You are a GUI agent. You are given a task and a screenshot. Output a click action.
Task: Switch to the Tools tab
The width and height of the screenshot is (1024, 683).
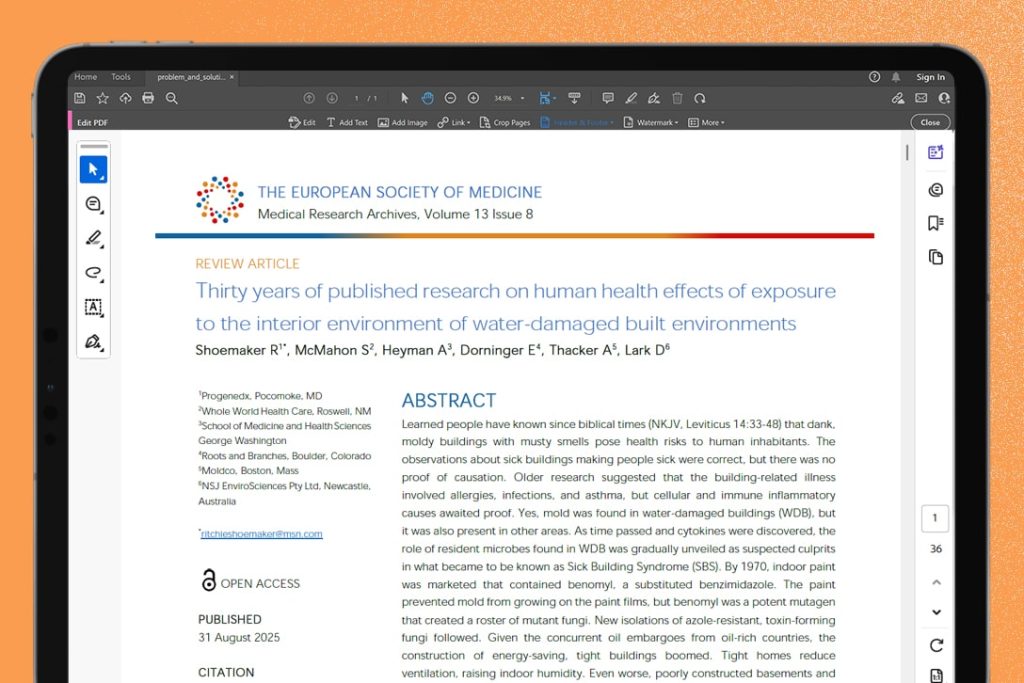[121, 76]
